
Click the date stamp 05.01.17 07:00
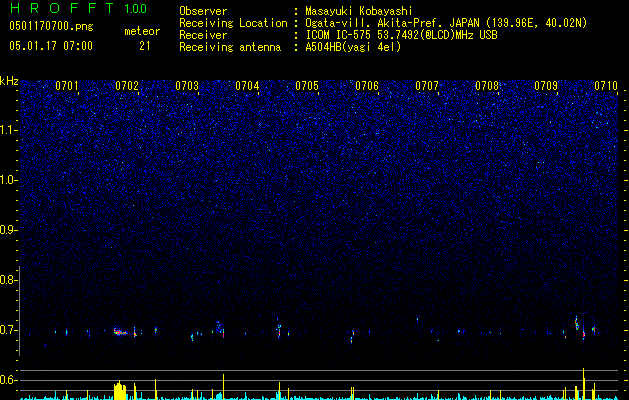(x=51, y=46)
